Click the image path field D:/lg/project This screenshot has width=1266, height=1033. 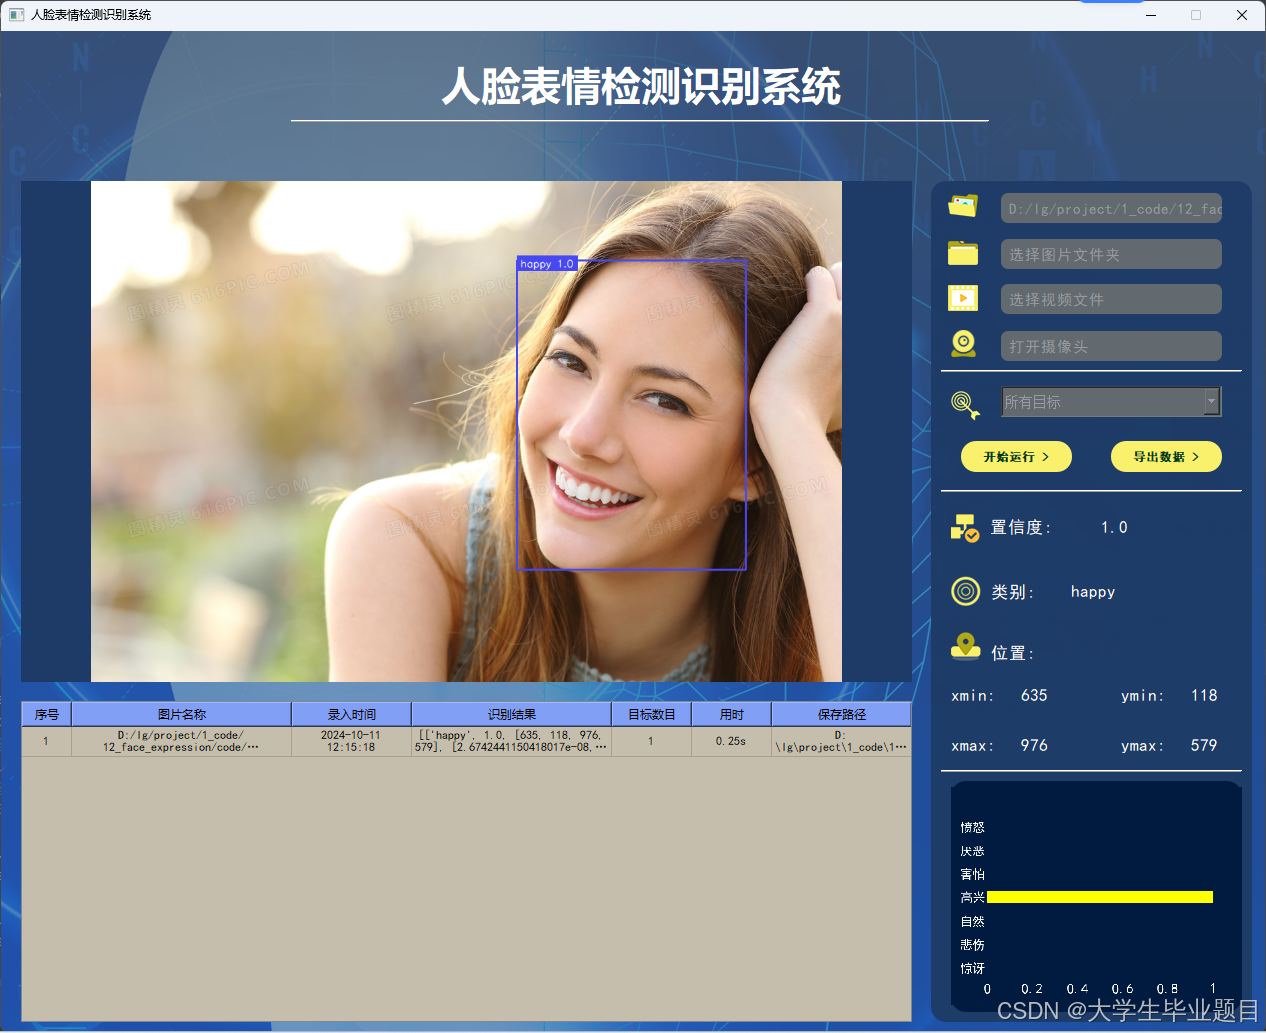pyautogui.click(x=1111, y=208)
